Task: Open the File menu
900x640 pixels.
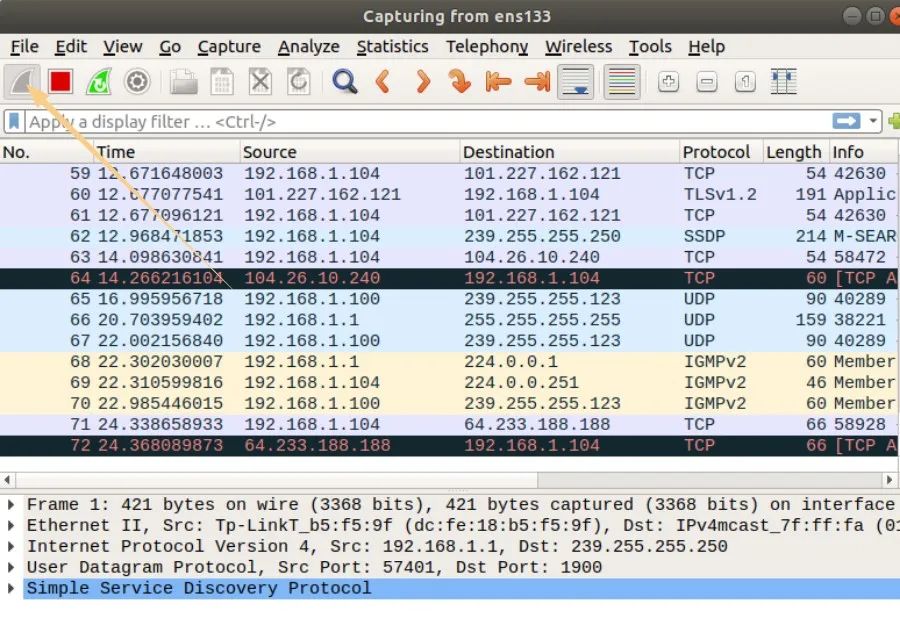Action: tap(25, 46)
